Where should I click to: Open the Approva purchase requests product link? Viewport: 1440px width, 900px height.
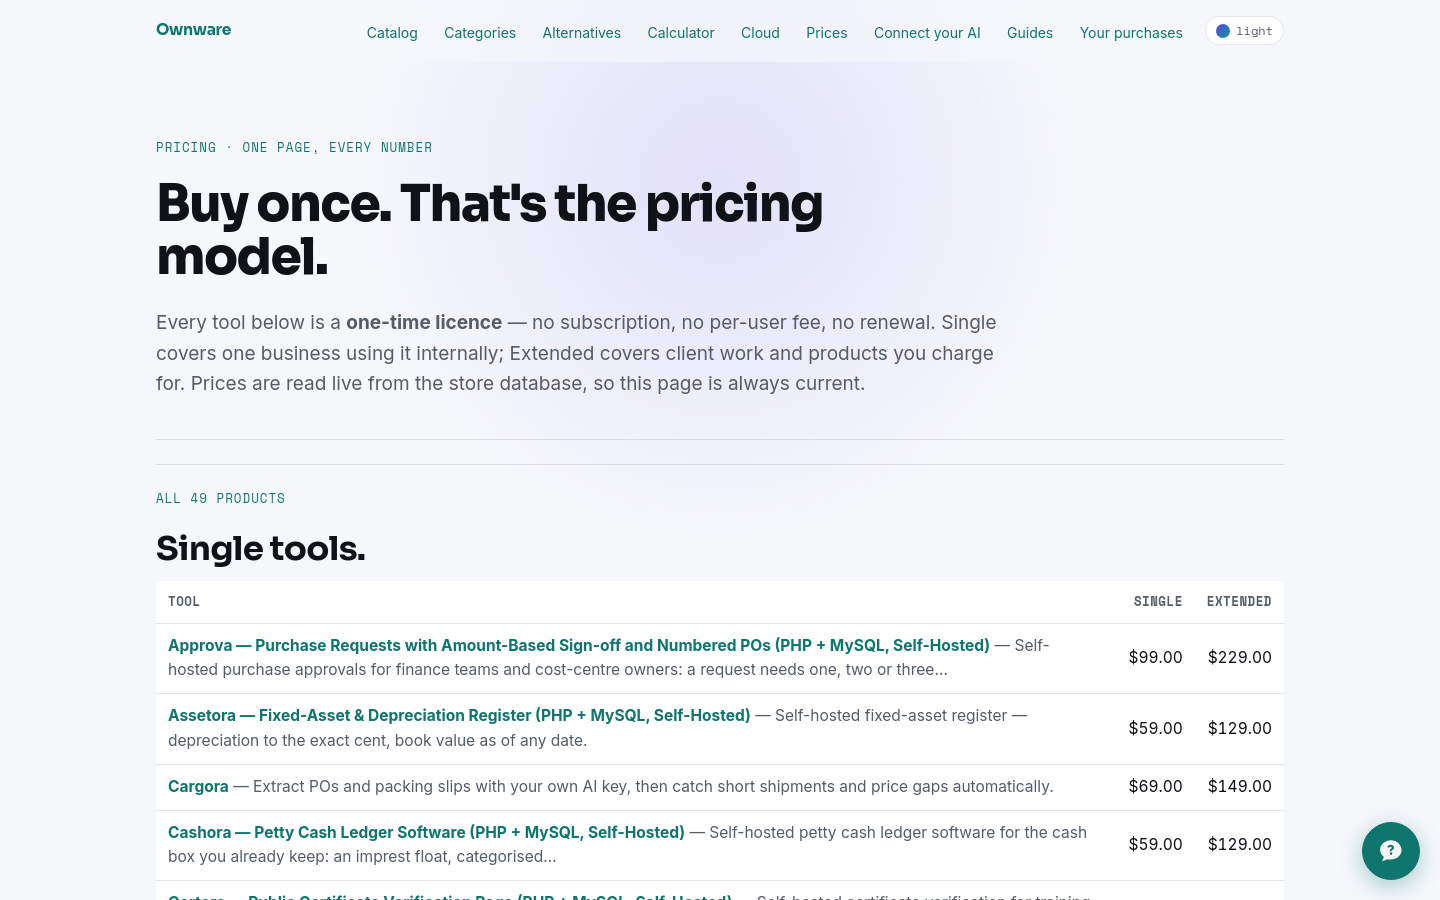(x=579, y=645)
